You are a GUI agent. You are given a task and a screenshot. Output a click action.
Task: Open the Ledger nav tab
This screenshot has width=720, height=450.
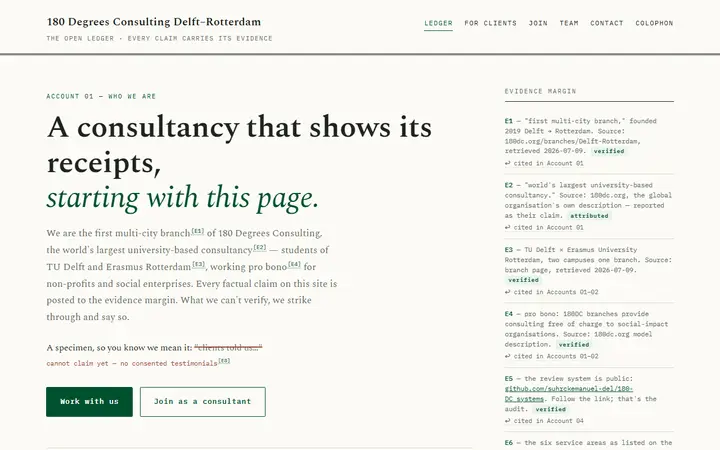[x=438, y=23]
